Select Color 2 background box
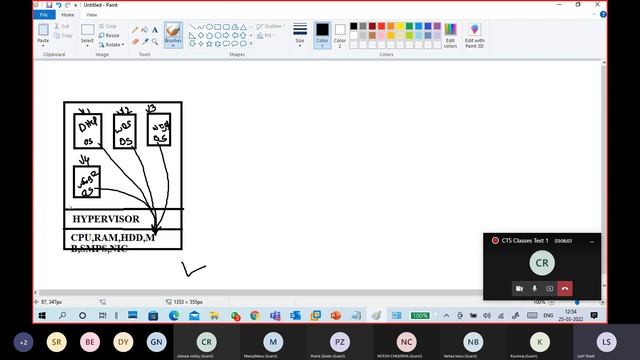The width and height of the screenshot is (640, 360). coord(340,36)
